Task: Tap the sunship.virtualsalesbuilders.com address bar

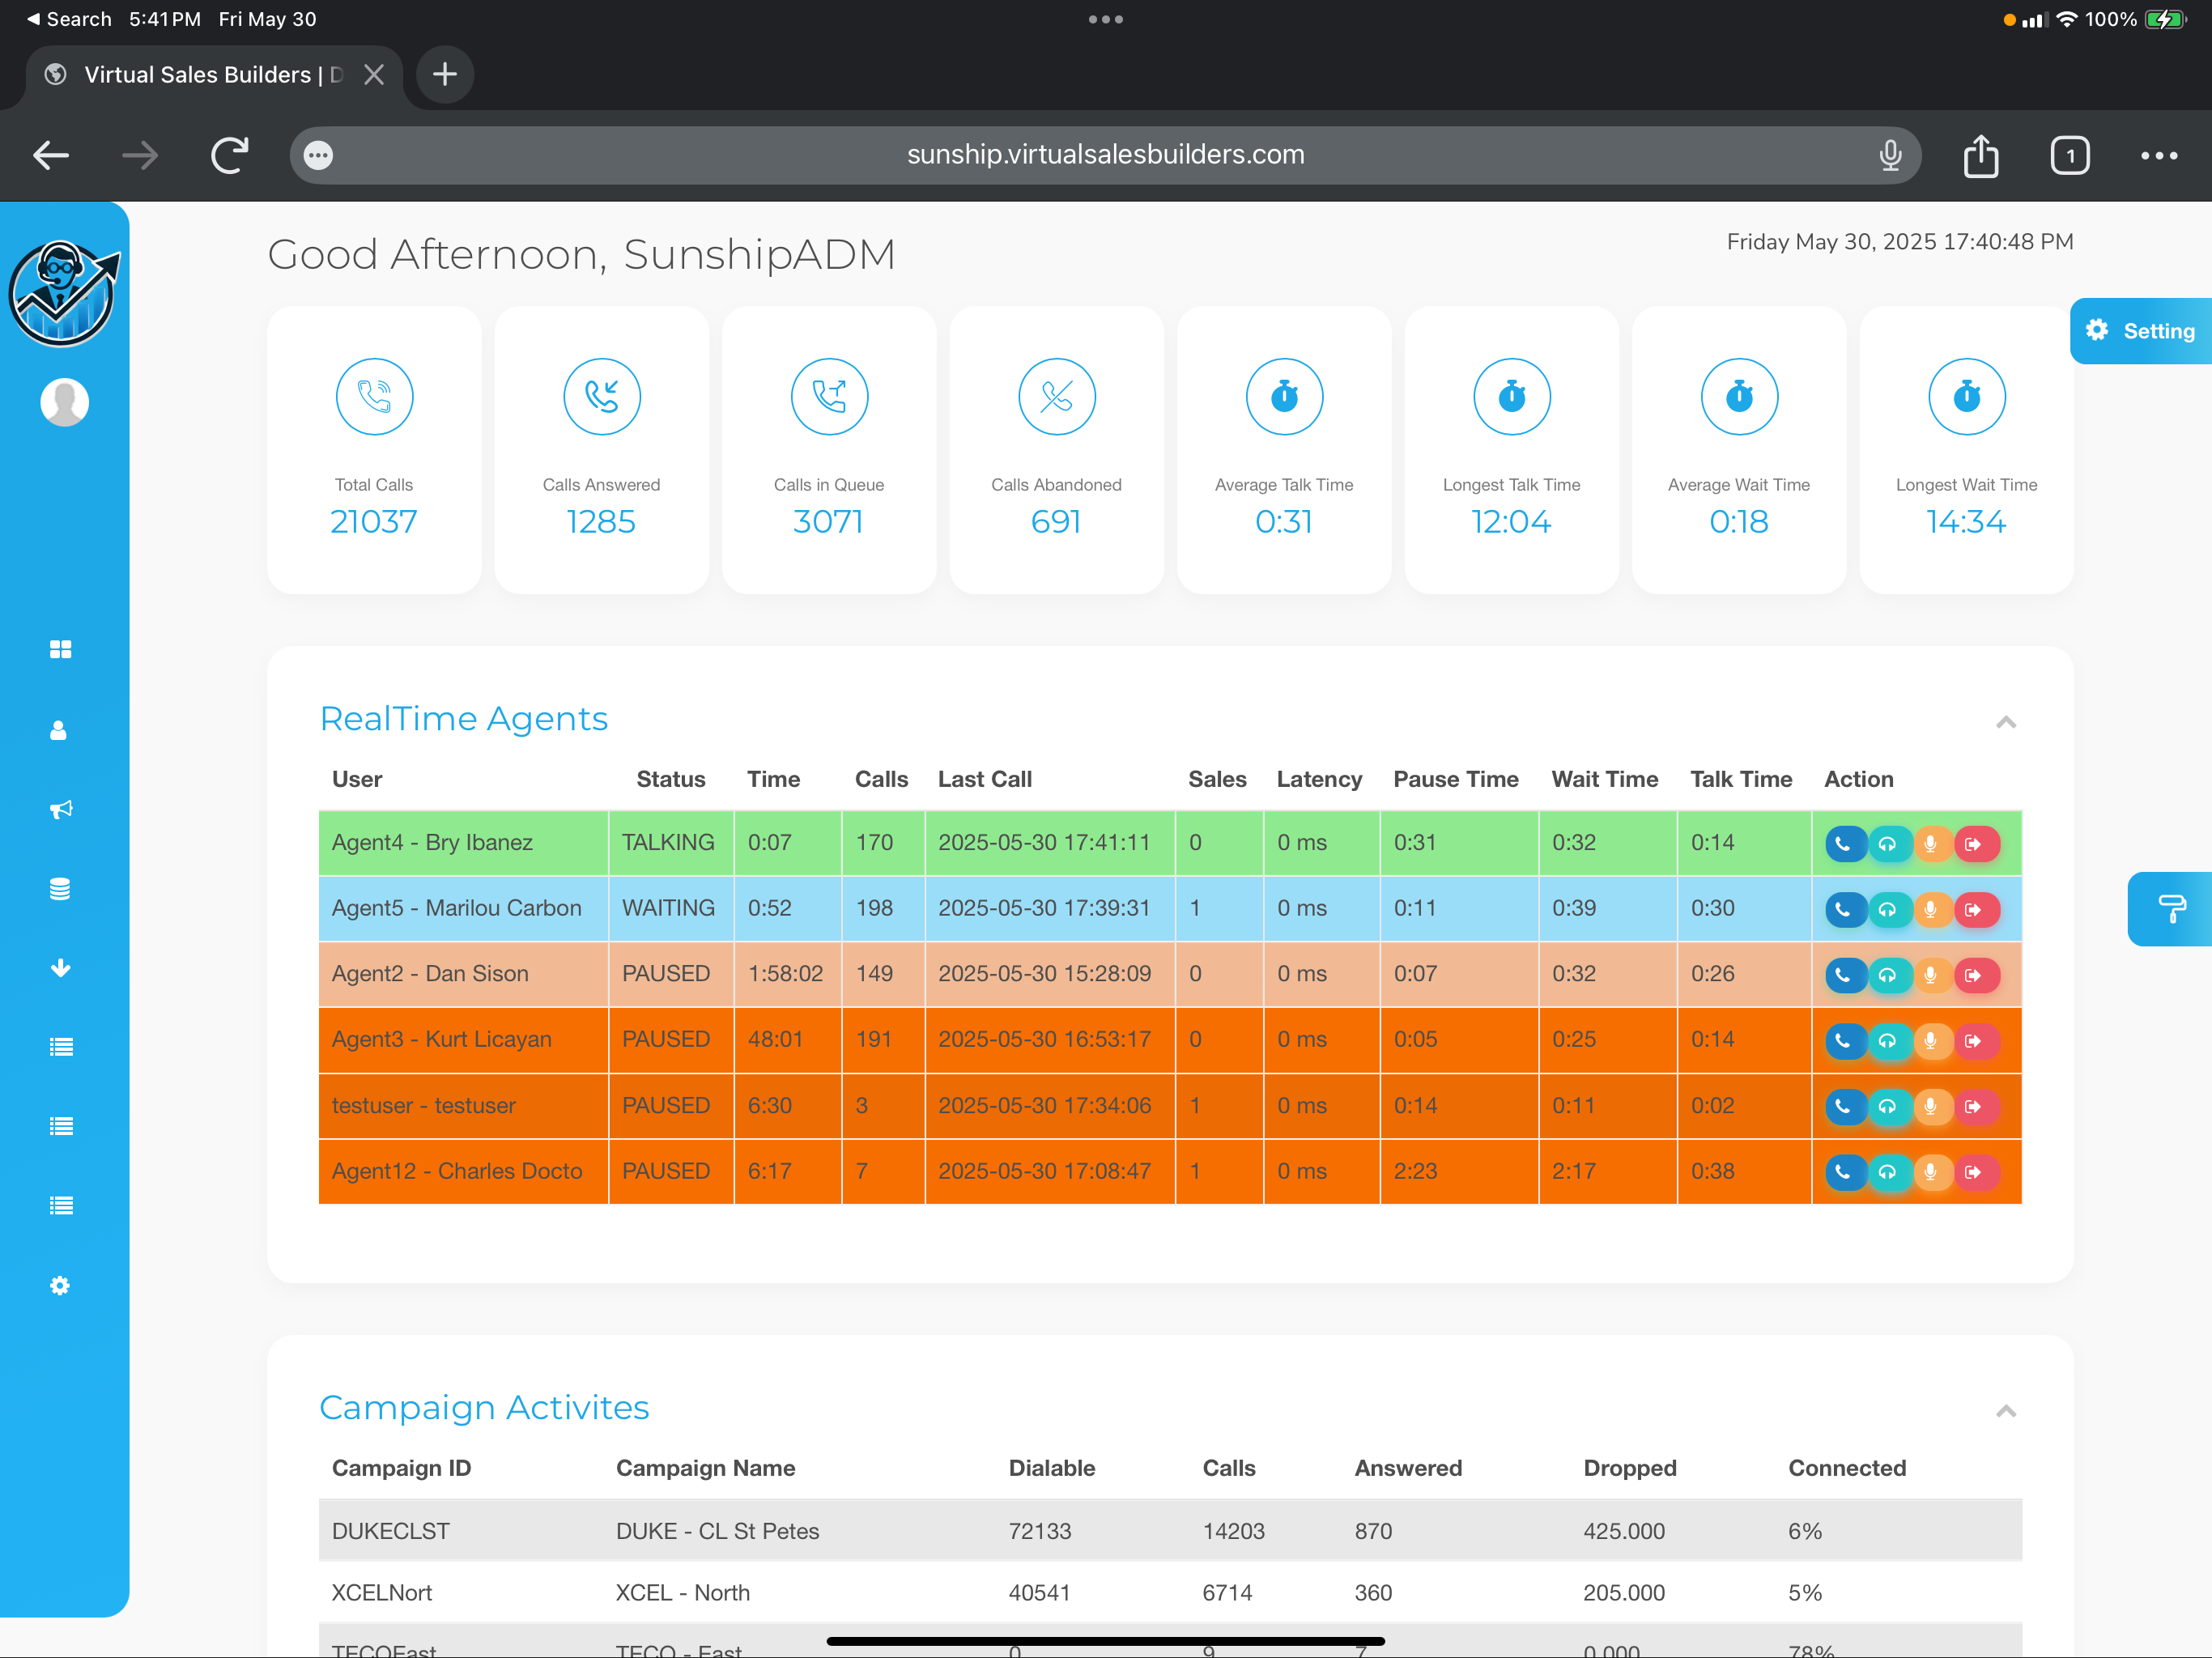Action: click(x=1104, y=155)
